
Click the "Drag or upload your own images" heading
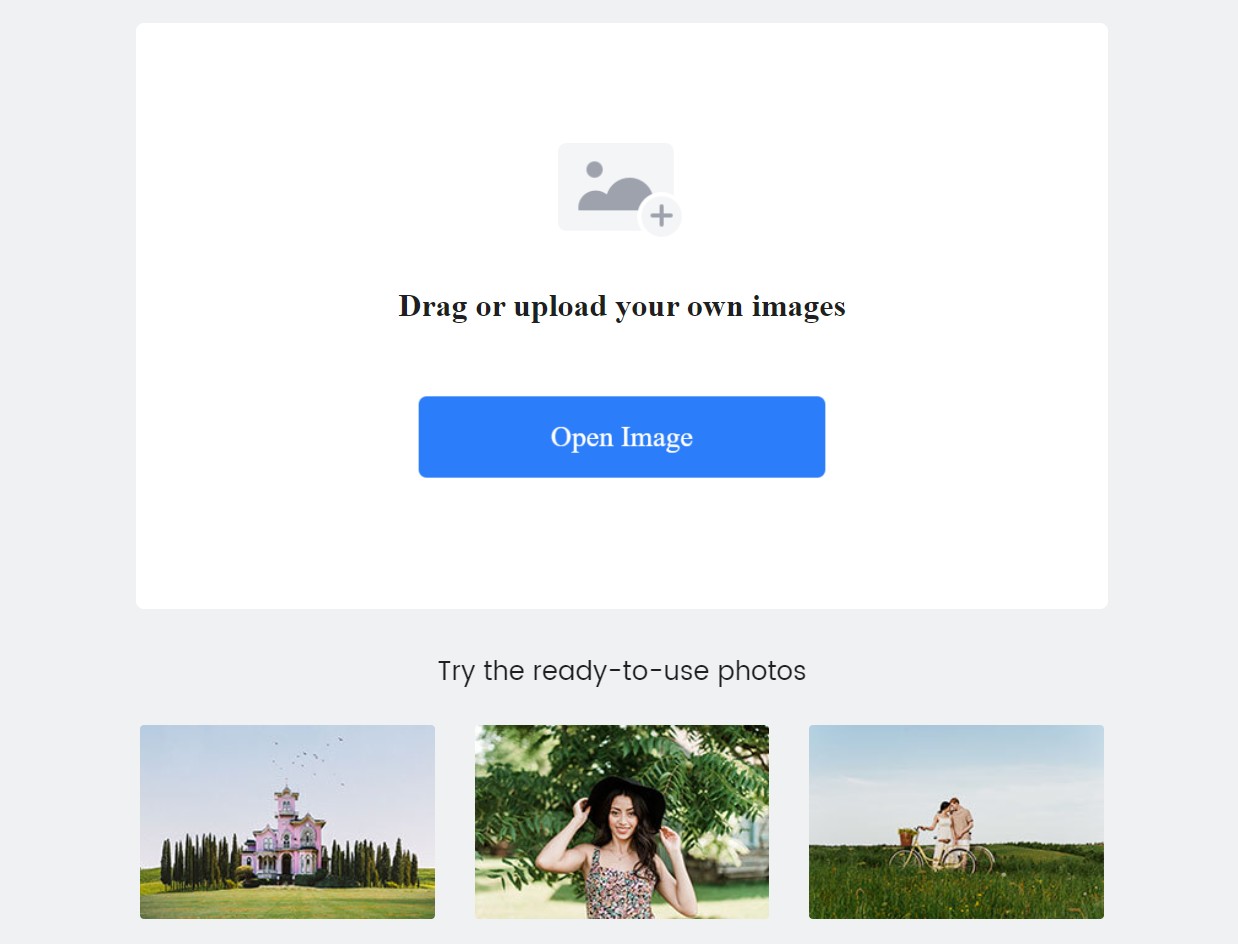(622, 306)
